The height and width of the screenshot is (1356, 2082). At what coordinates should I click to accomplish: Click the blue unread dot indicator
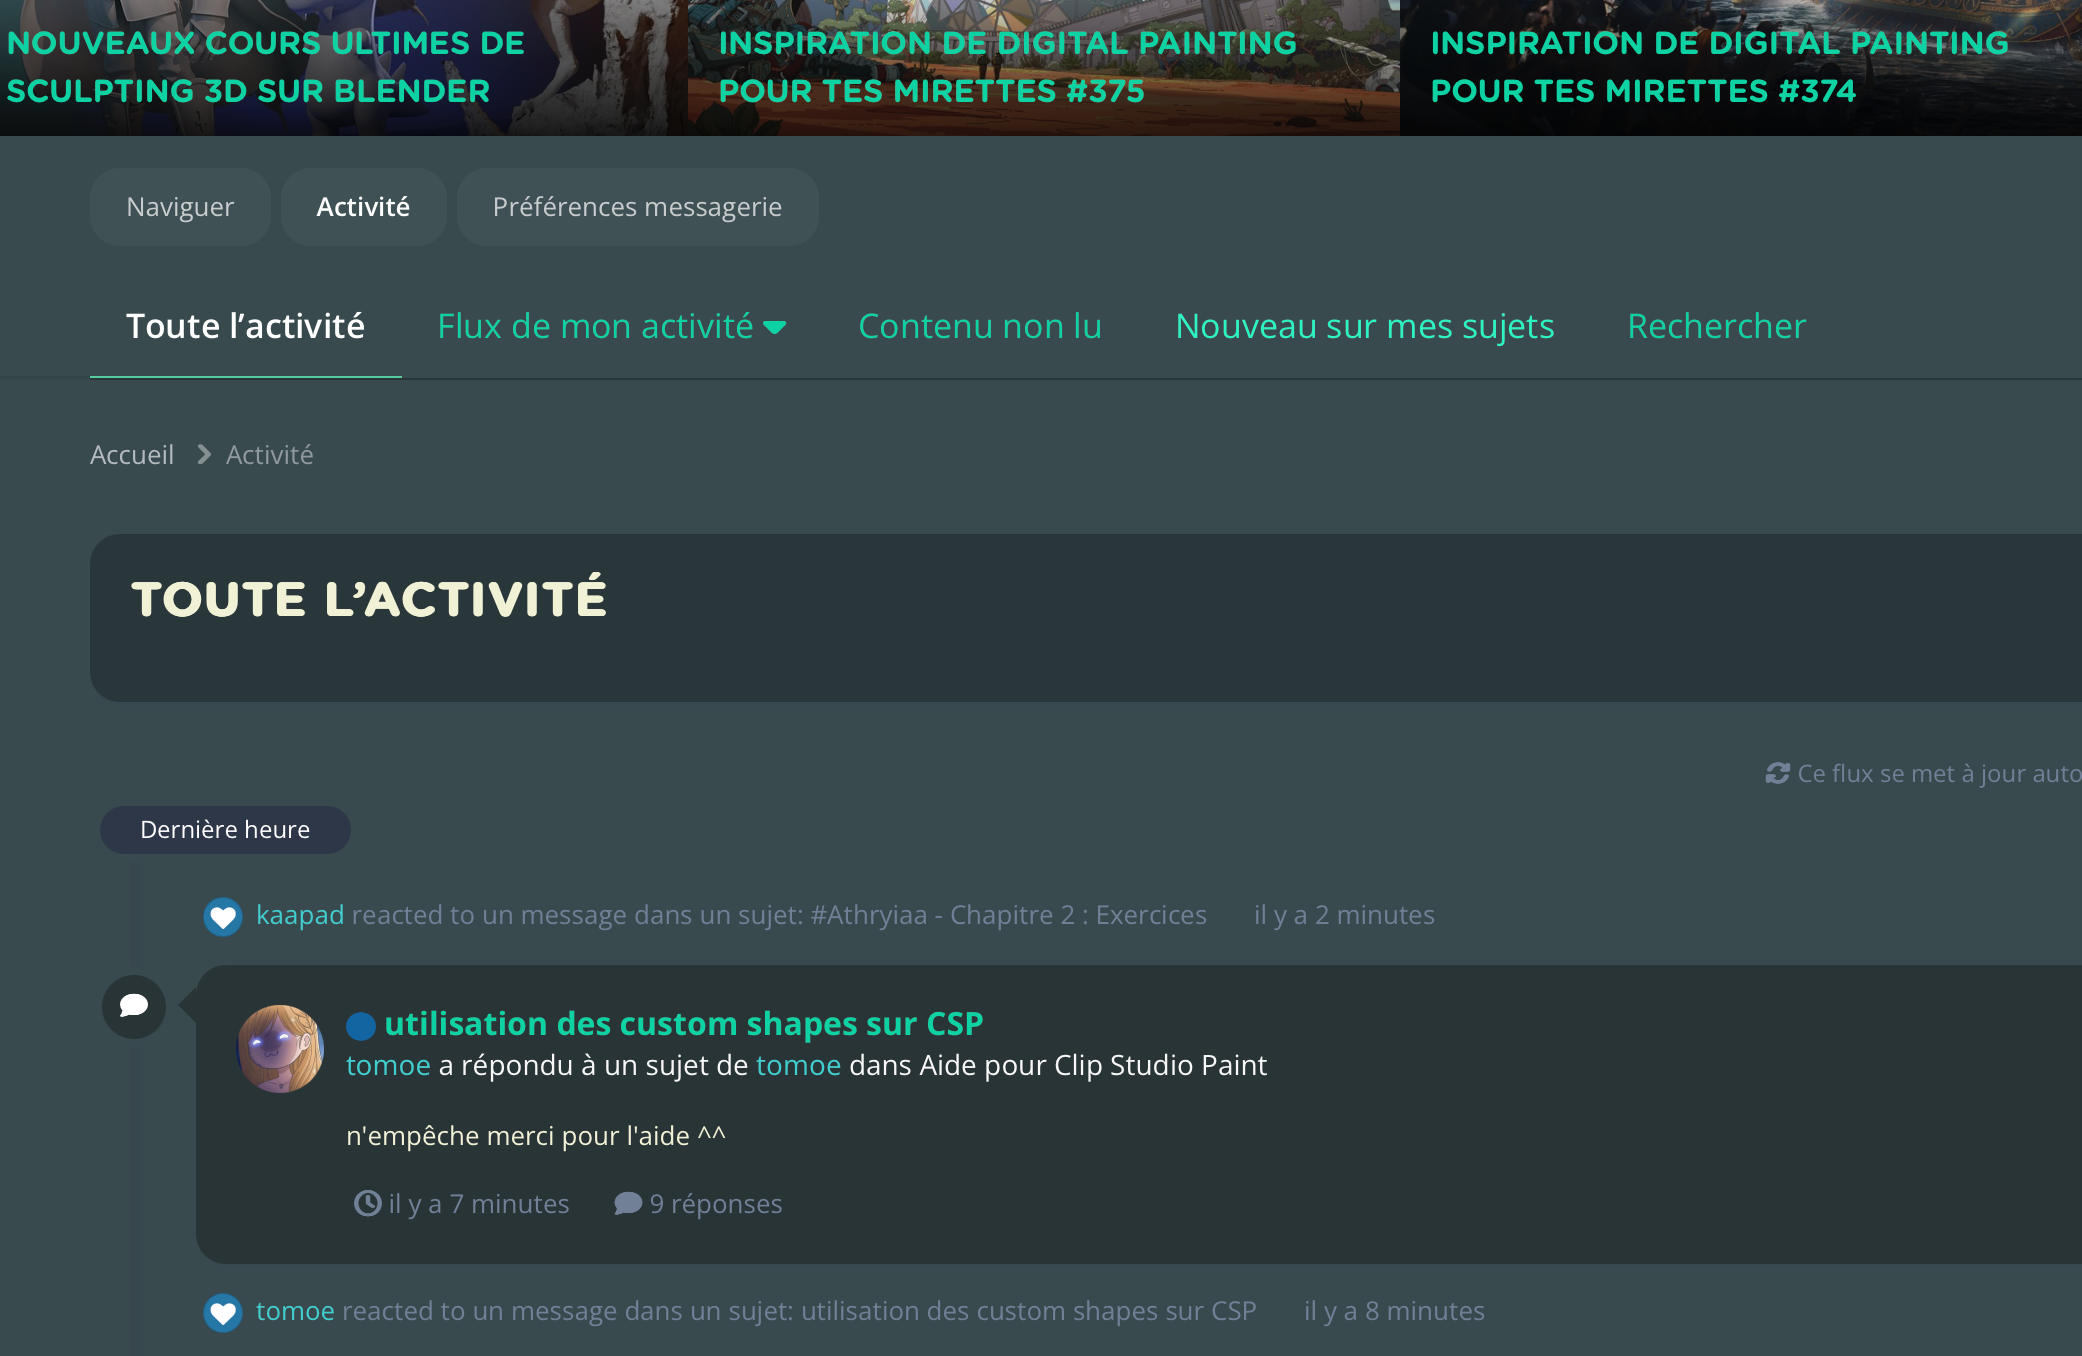point(361,1026)
